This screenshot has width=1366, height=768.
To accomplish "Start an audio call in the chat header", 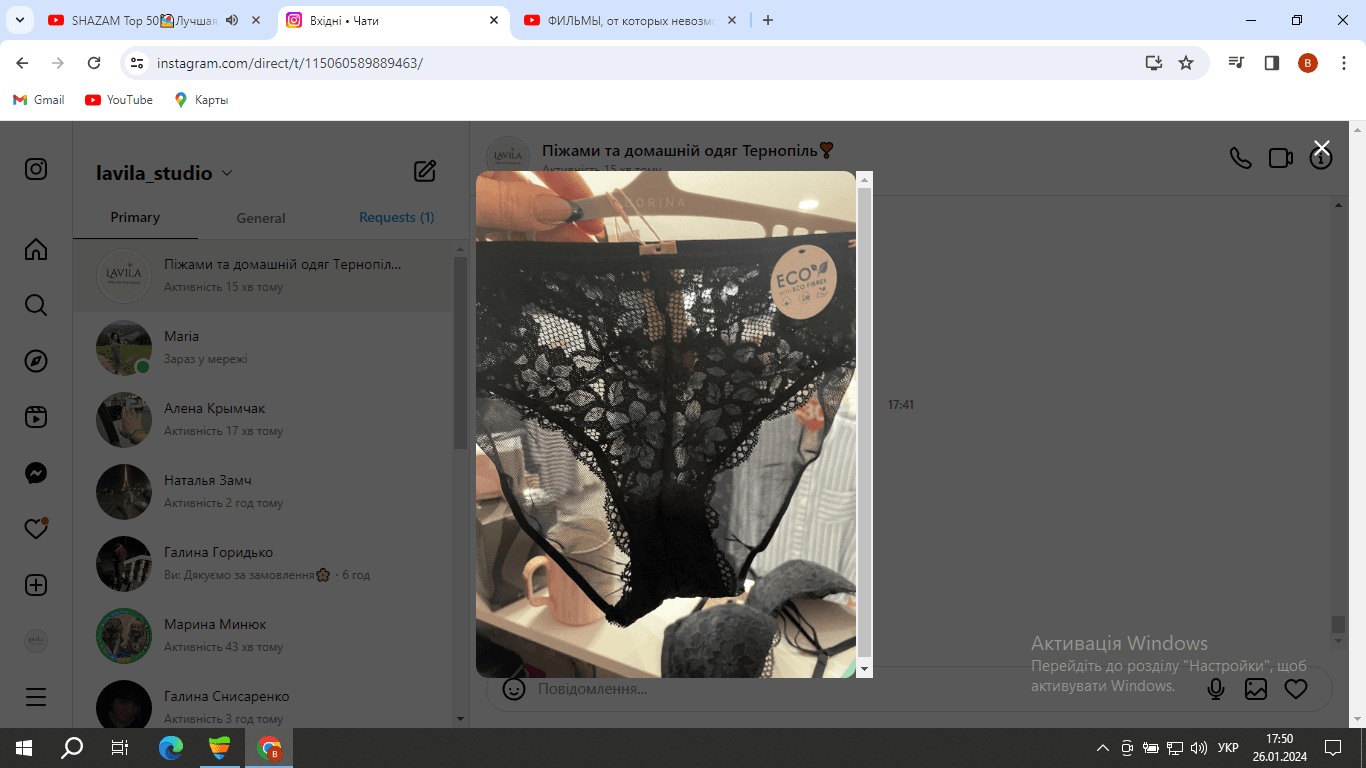I will pyautogui.click(x=1240, y=158).
